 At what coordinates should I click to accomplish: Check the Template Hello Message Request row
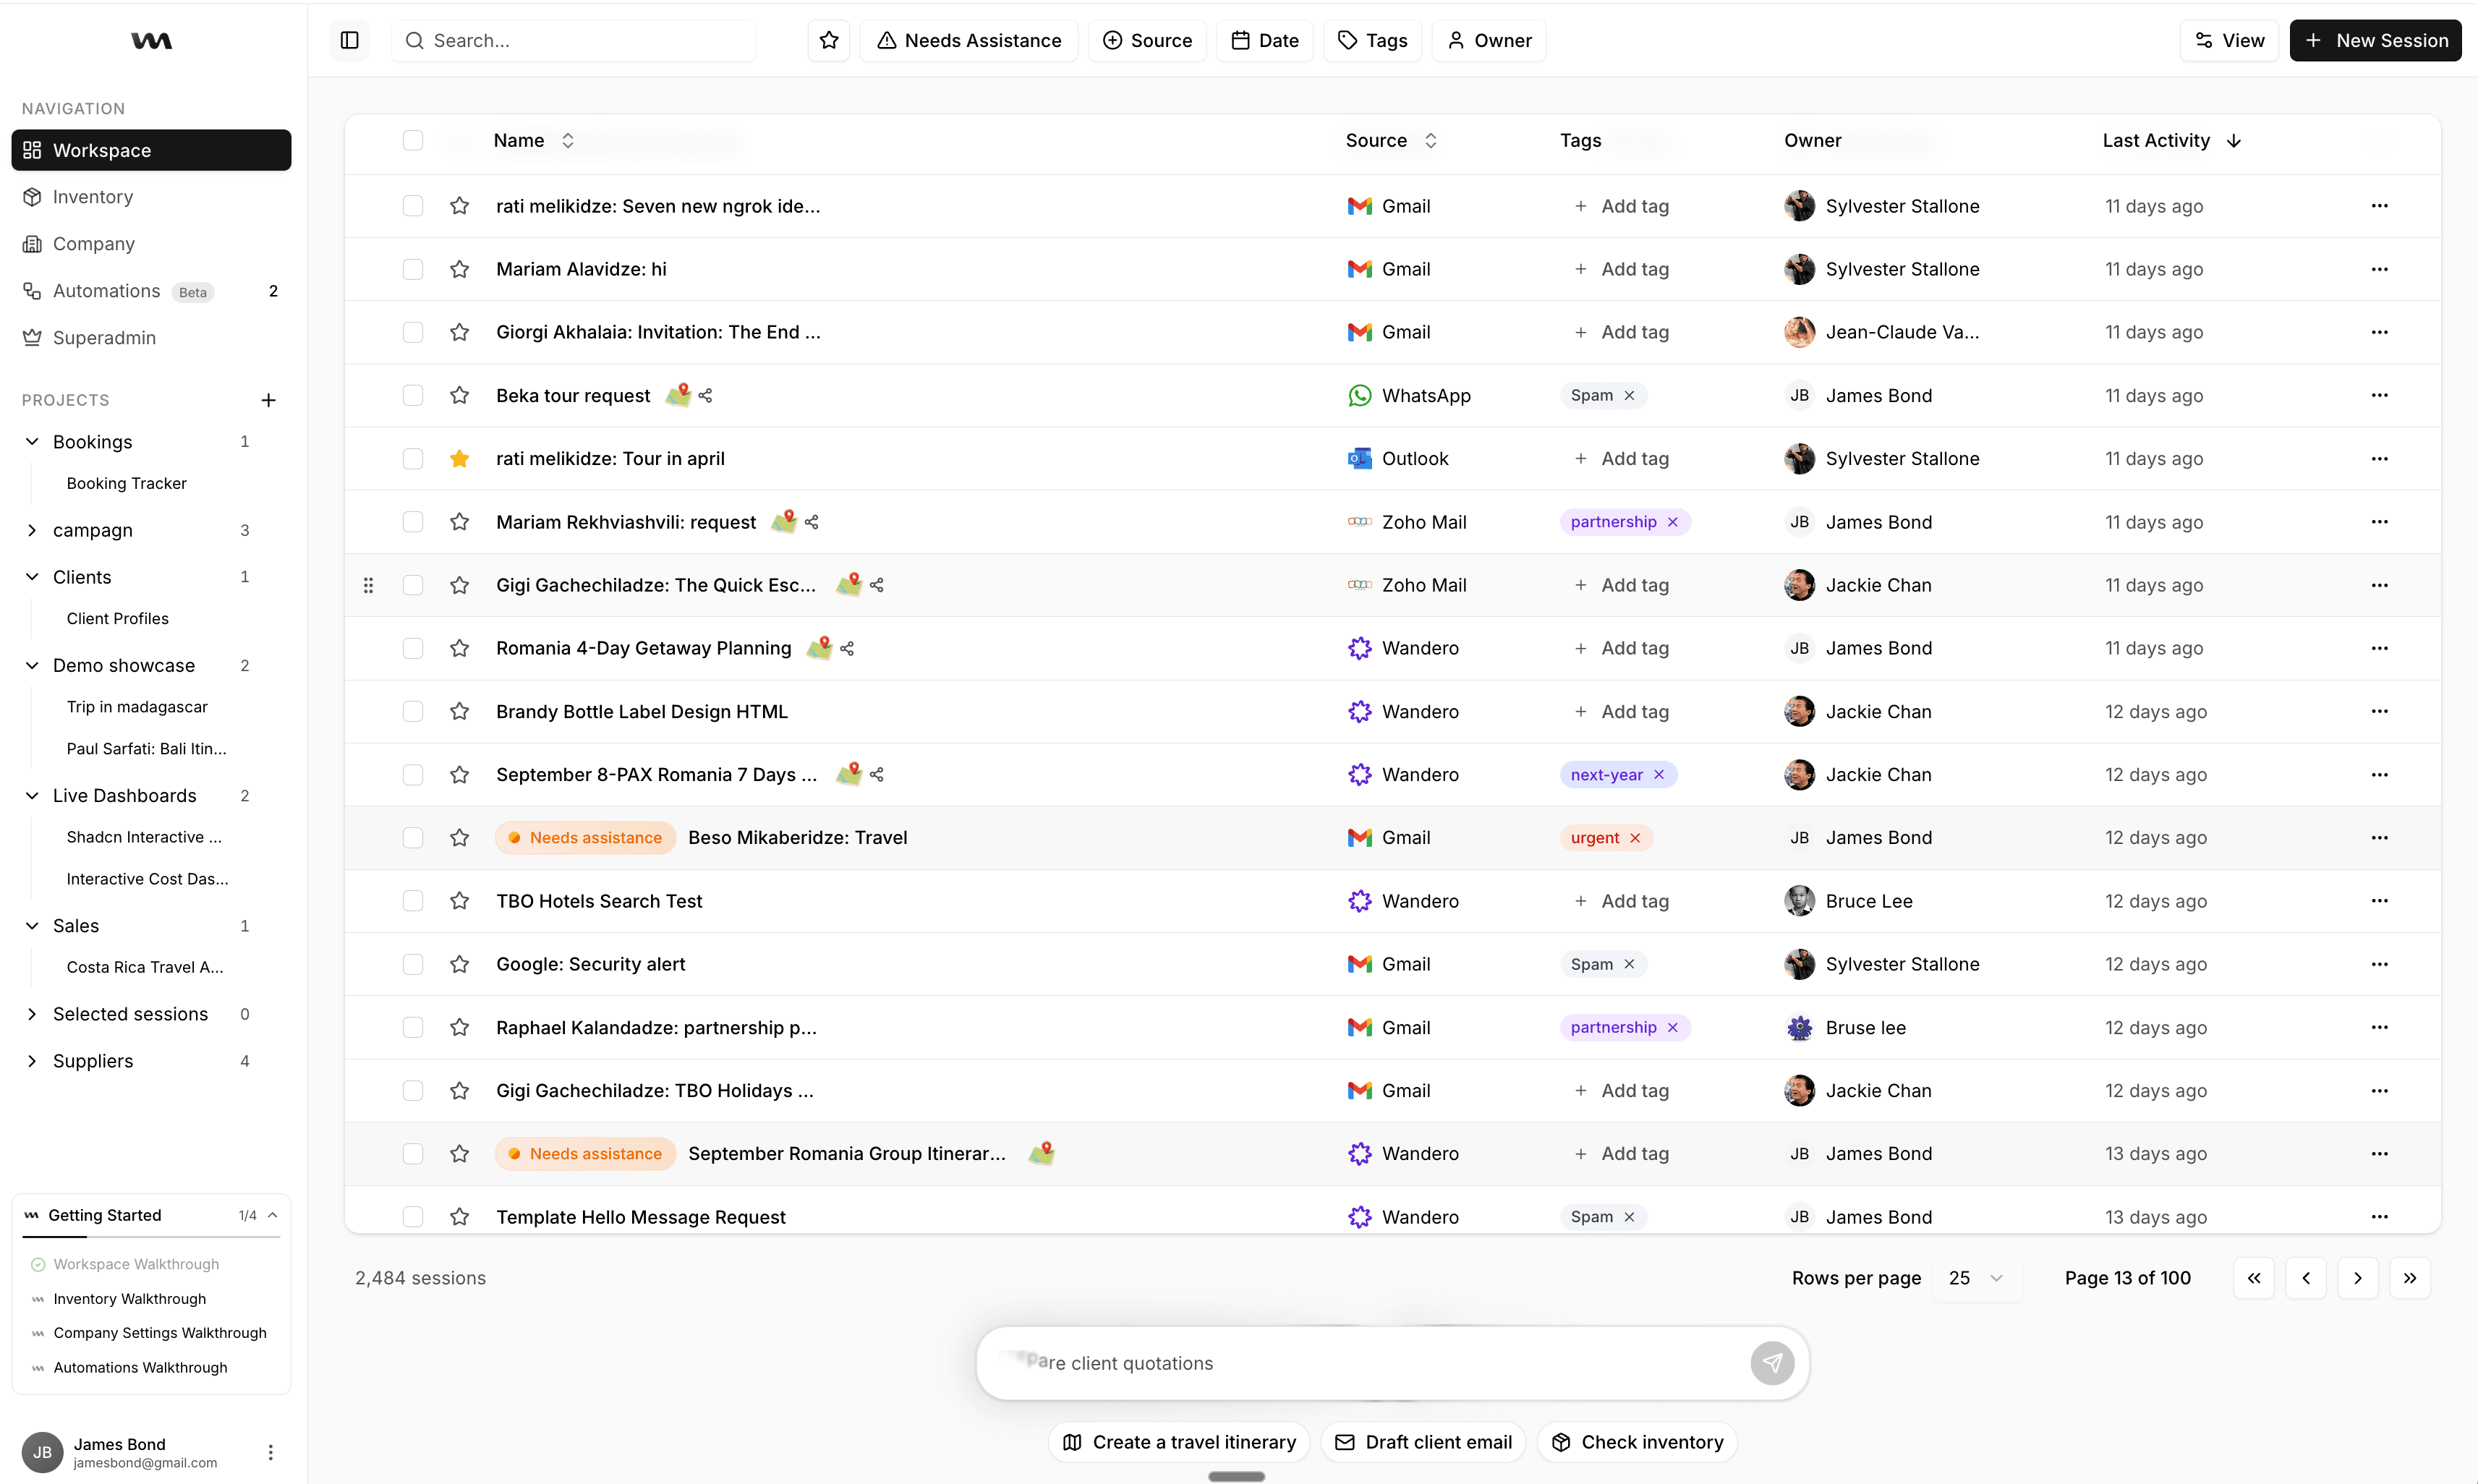tap(412, 1216)
